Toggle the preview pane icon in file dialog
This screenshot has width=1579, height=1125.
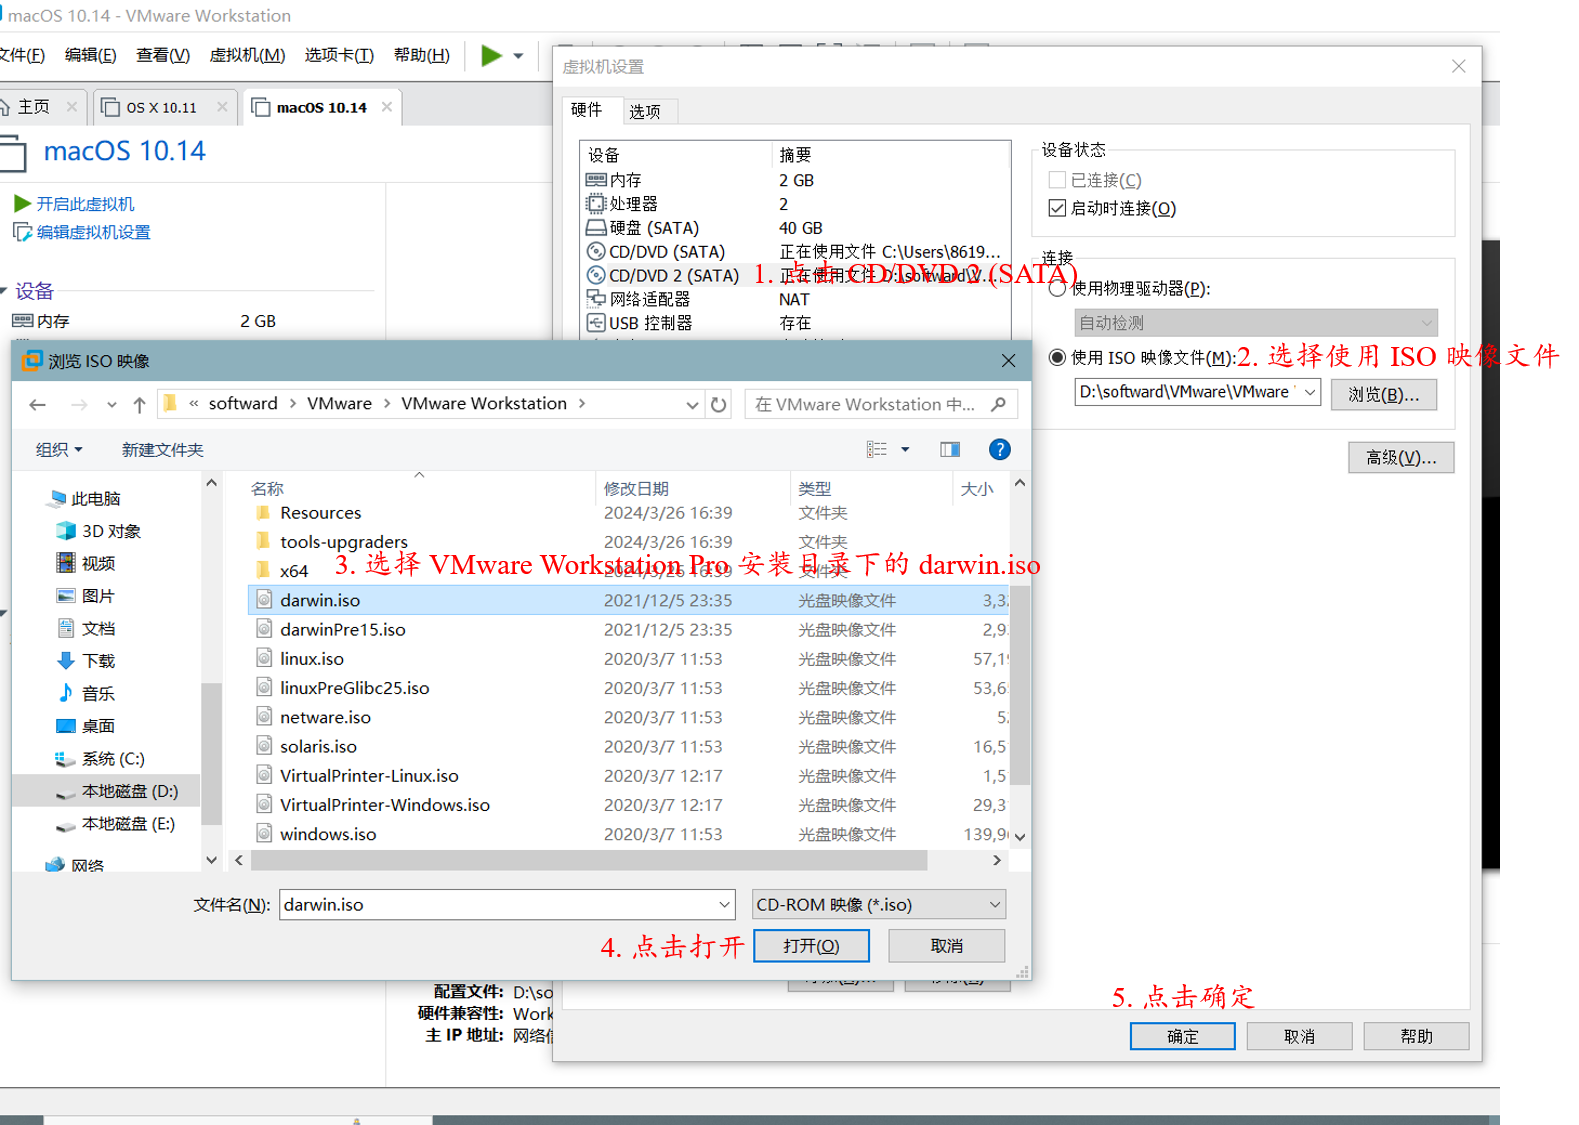pos(950,449)
